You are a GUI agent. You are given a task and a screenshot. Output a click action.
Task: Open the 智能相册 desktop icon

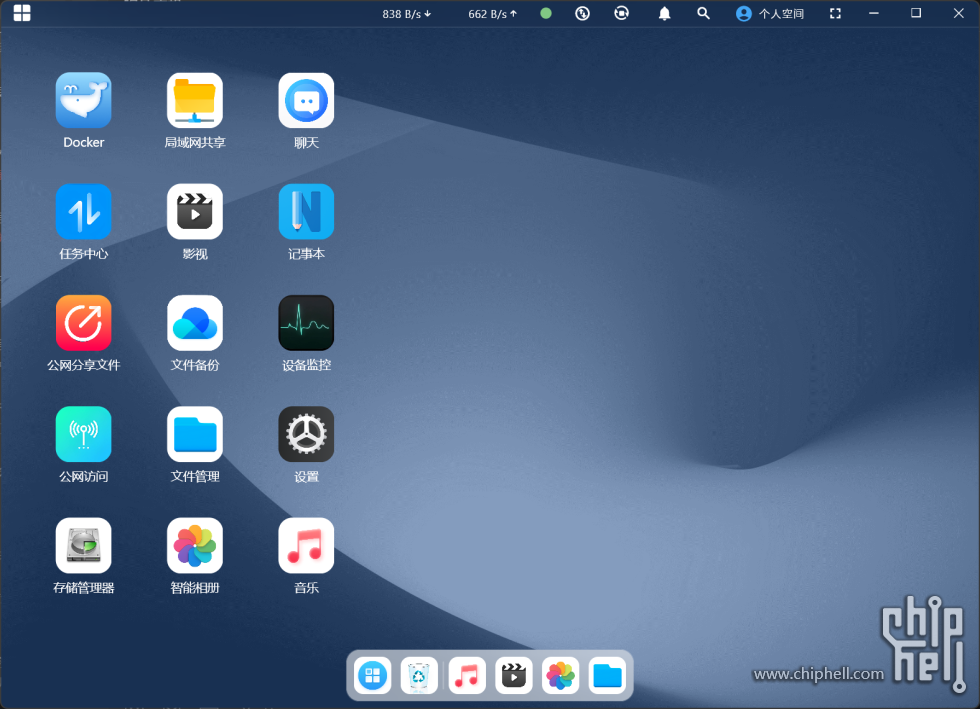195,546
